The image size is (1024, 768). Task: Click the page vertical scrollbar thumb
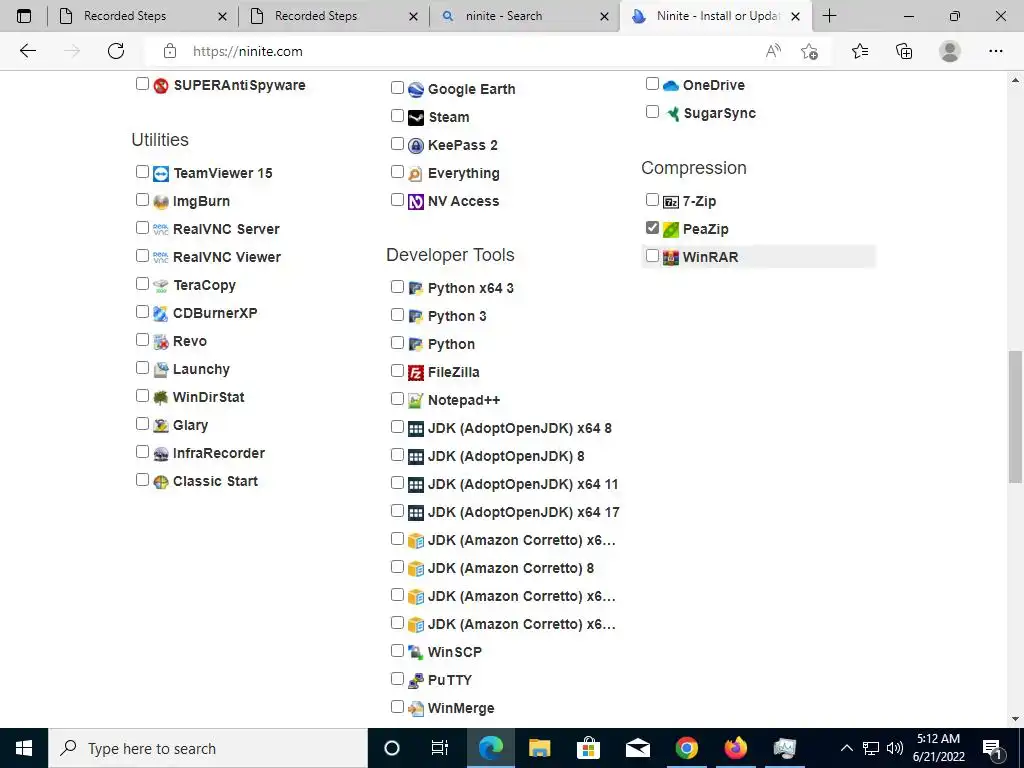point(1015,417)
